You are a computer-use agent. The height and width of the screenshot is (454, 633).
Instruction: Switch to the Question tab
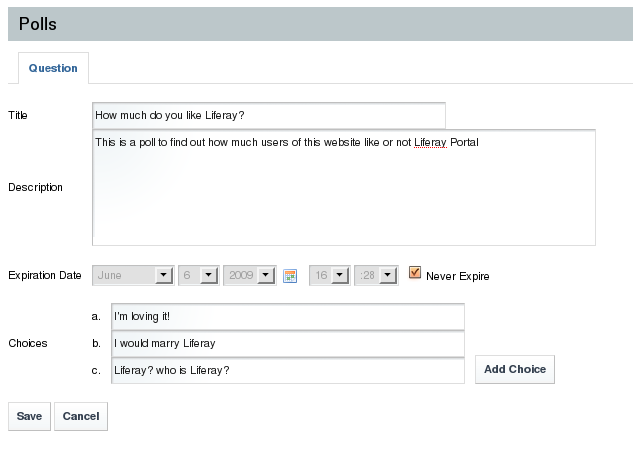pyautogui.click(x=53, y=68)
